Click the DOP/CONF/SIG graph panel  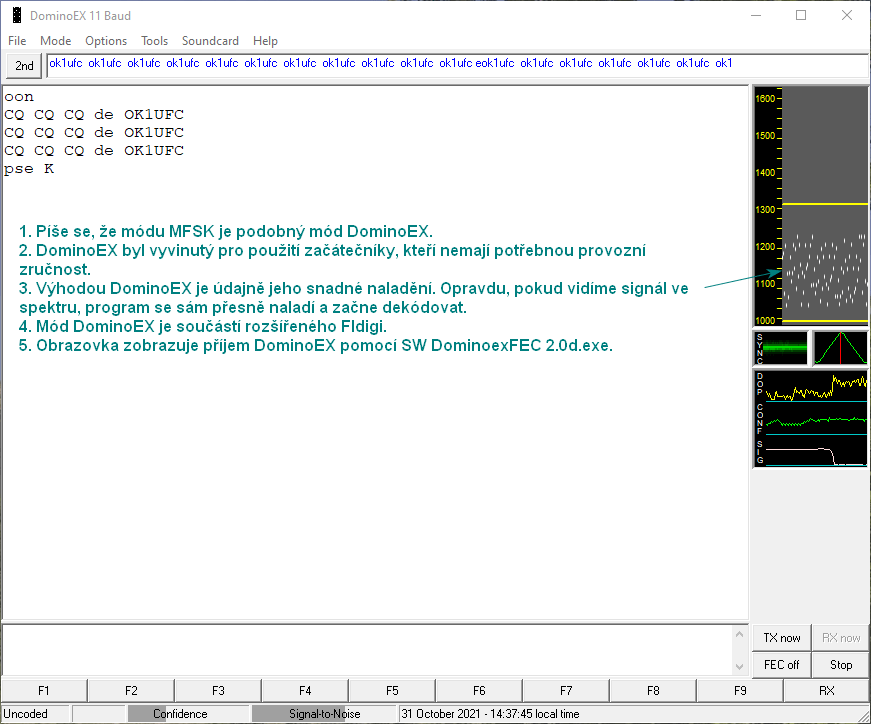810,418
